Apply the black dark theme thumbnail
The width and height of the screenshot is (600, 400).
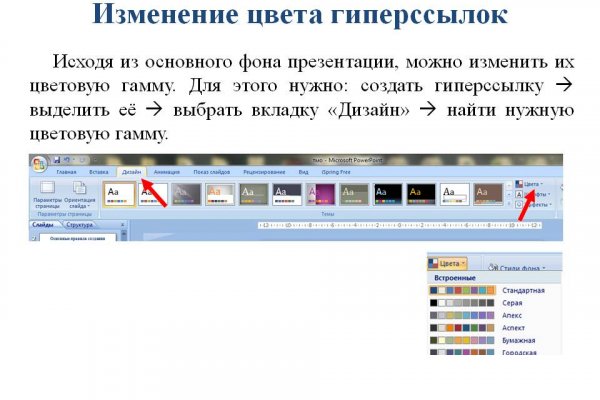click(x=389, y=194)
